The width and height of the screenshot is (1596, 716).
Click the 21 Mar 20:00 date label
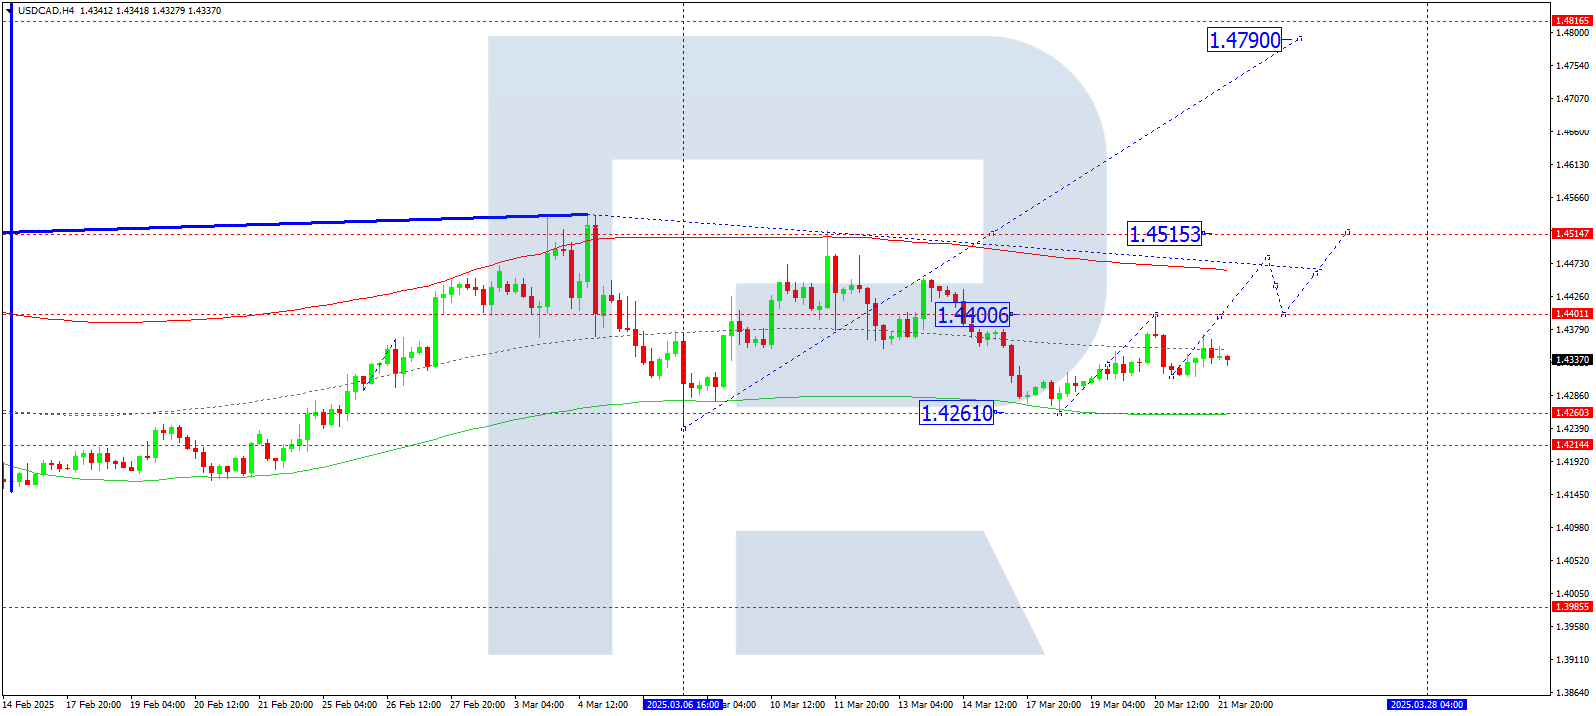click(1245, 705)
